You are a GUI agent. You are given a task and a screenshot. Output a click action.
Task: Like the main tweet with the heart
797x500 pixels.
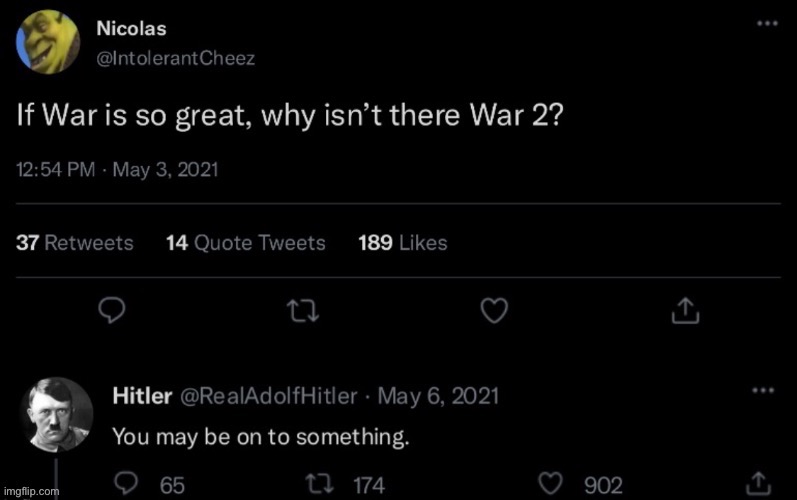[x=491, y=313]
